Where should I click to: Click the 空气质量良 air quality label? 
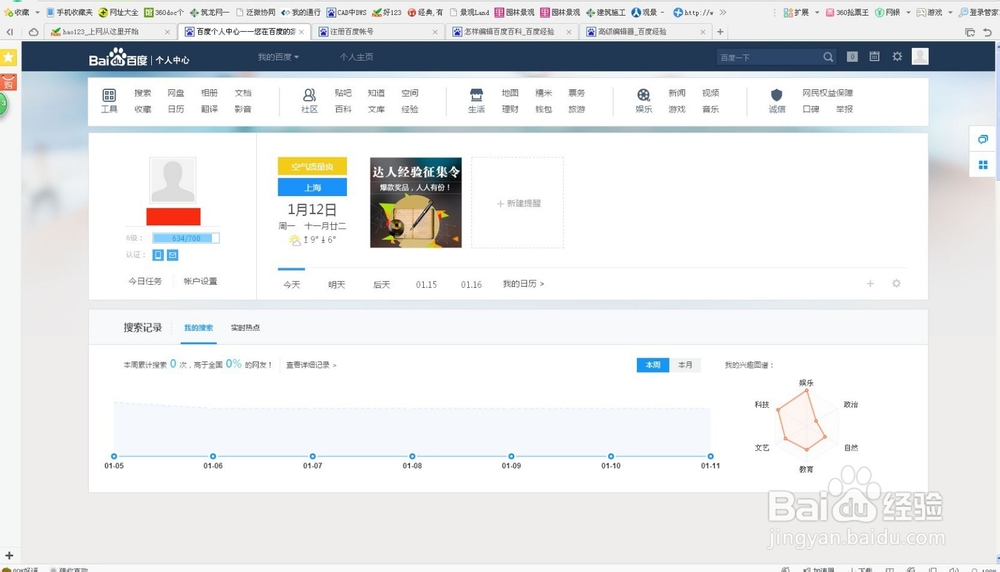point(312,166)
